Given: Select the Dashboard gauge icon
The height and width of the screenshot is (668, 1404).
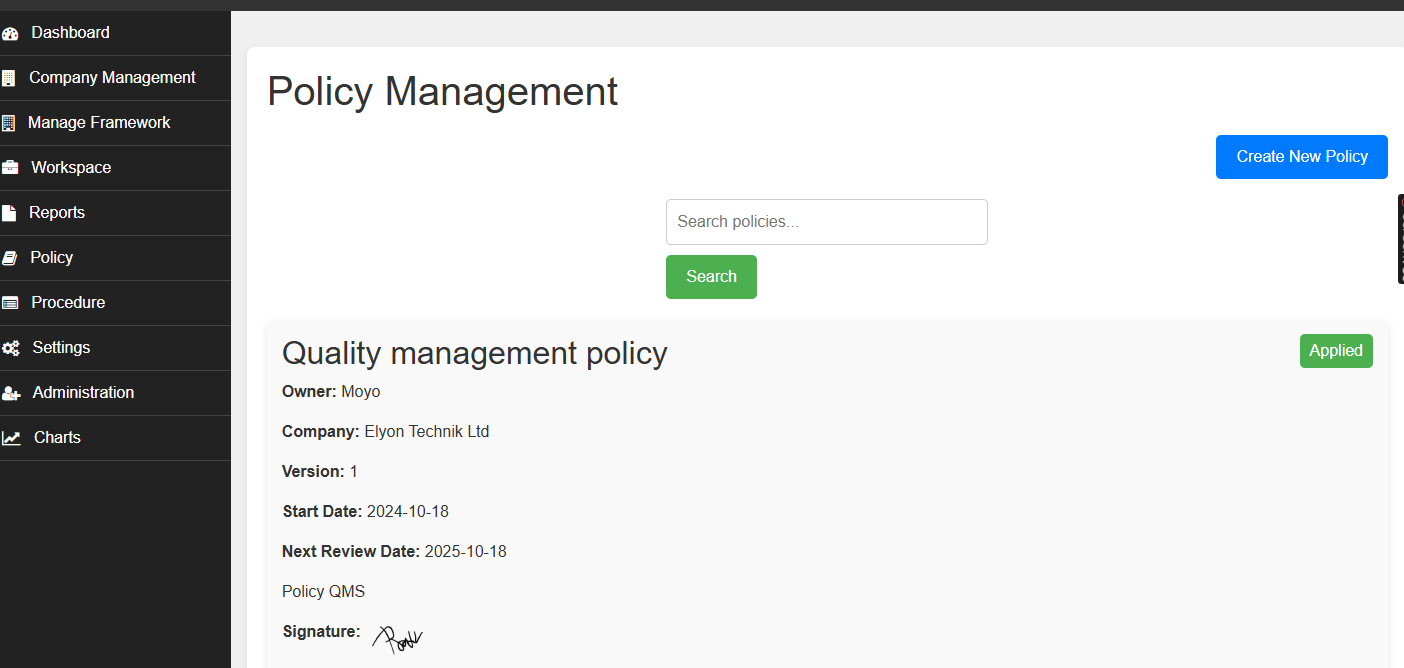Looking at the screenshot, I should [x=11, y=32].
